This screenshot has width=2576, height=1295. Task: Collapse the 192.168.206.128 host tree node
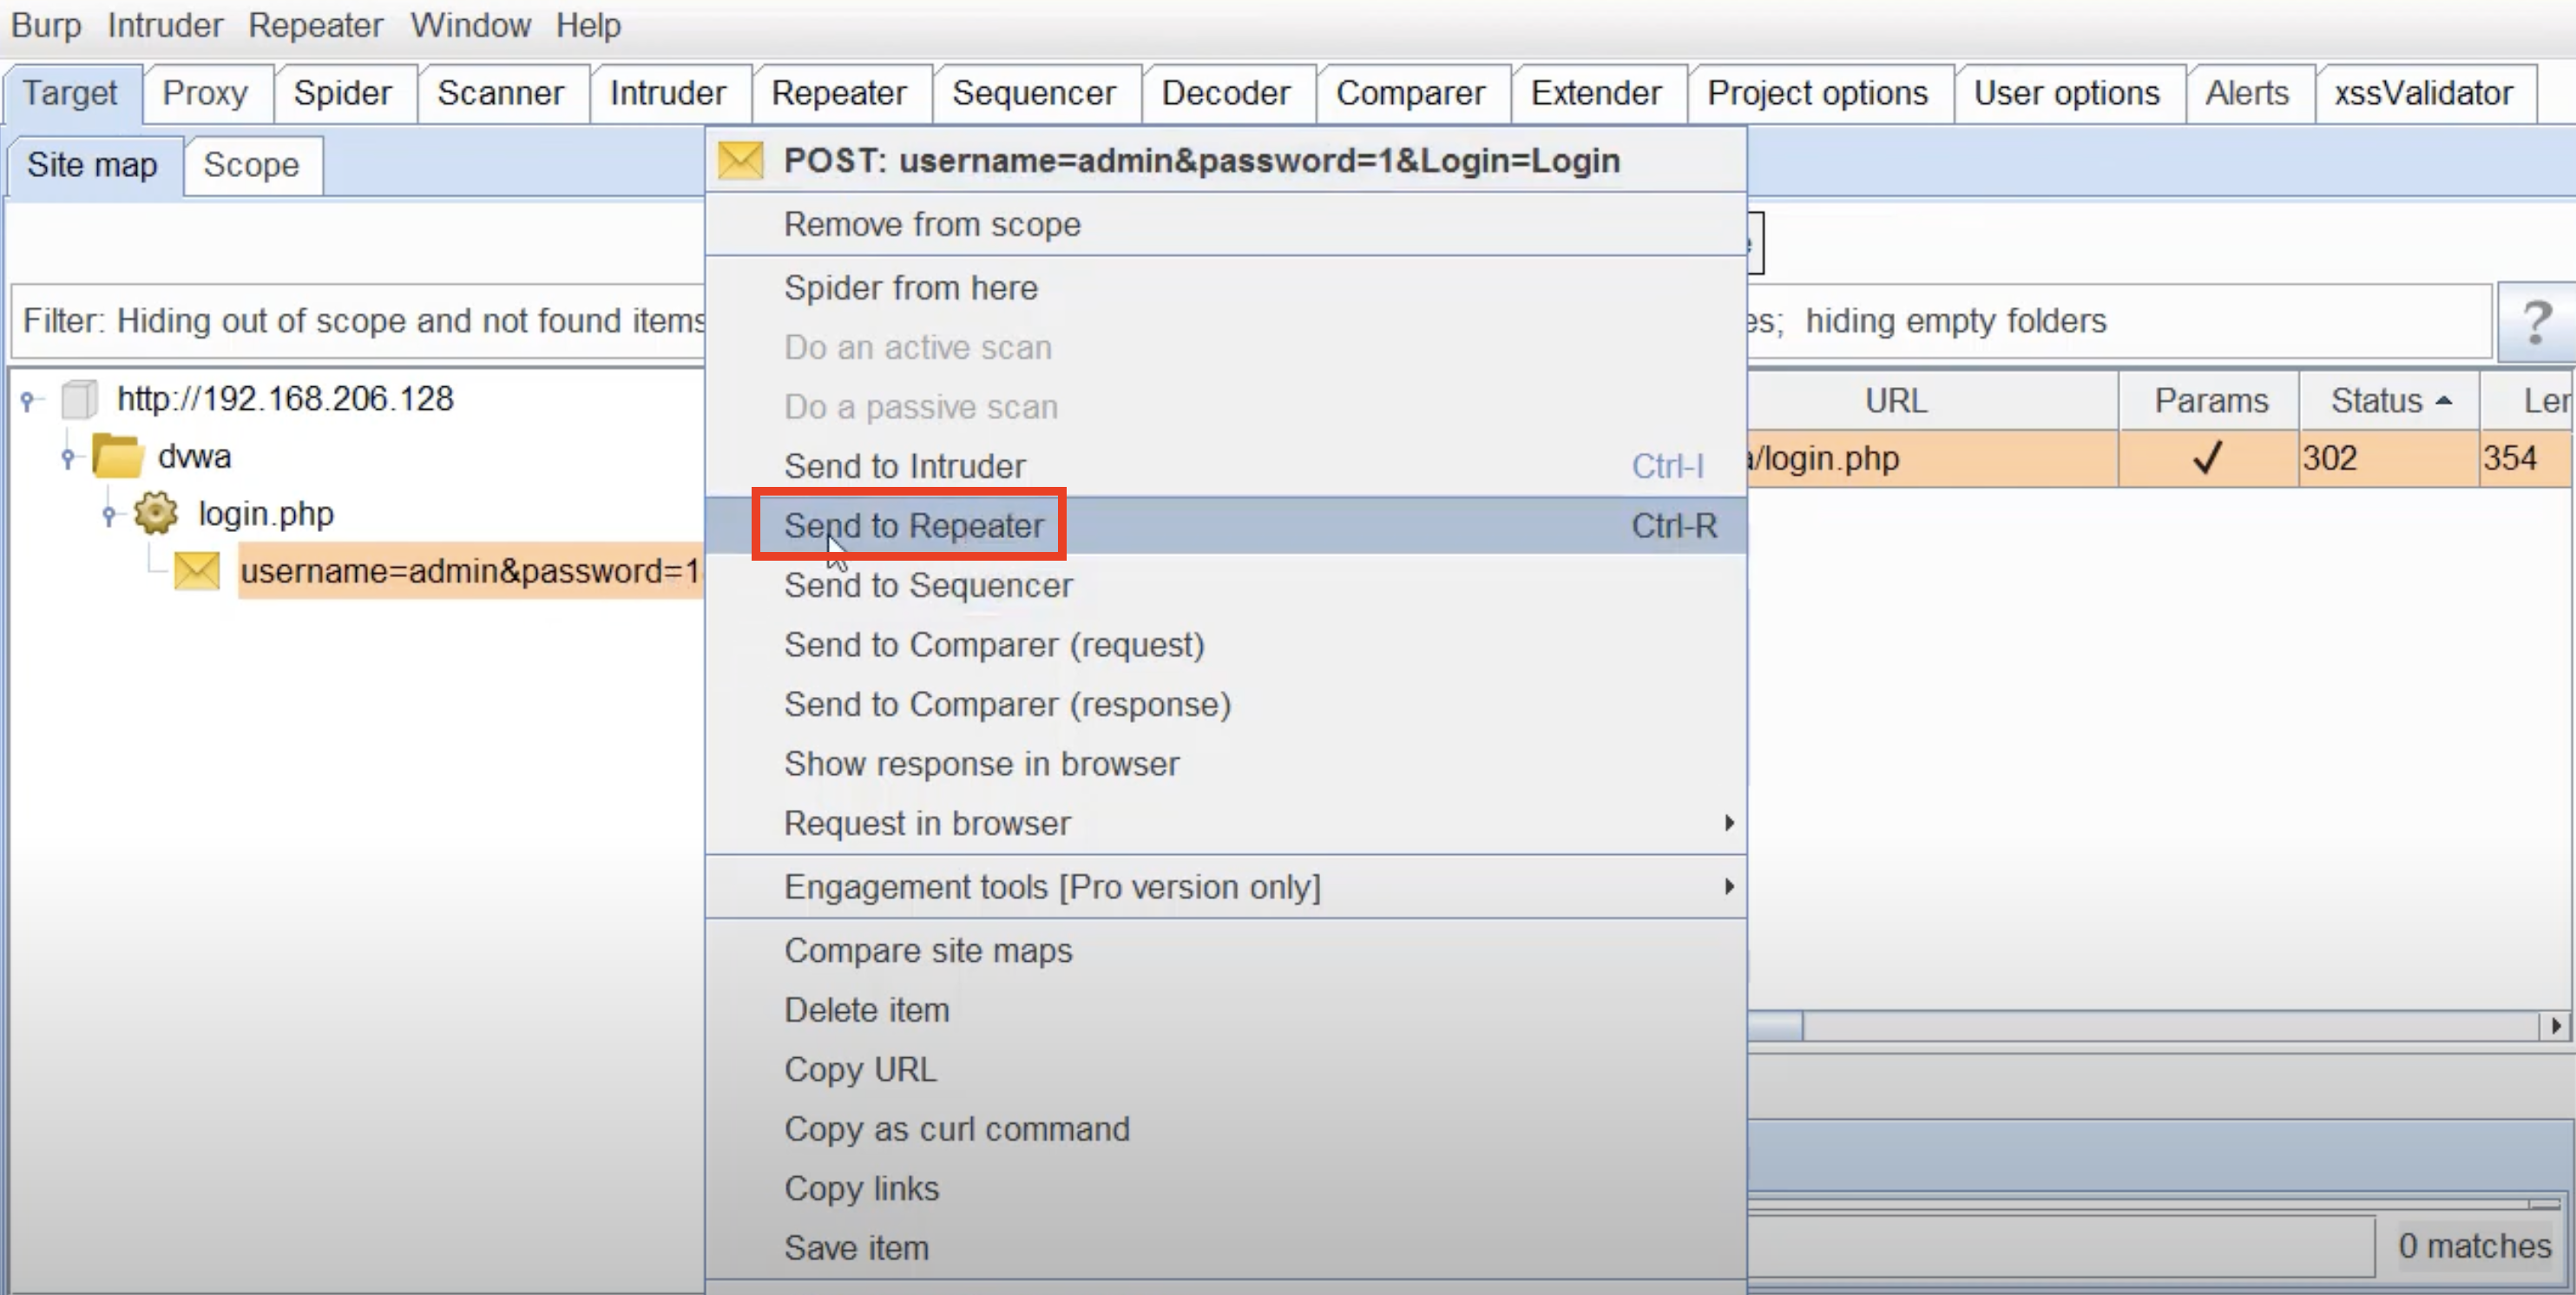[28, 400]
